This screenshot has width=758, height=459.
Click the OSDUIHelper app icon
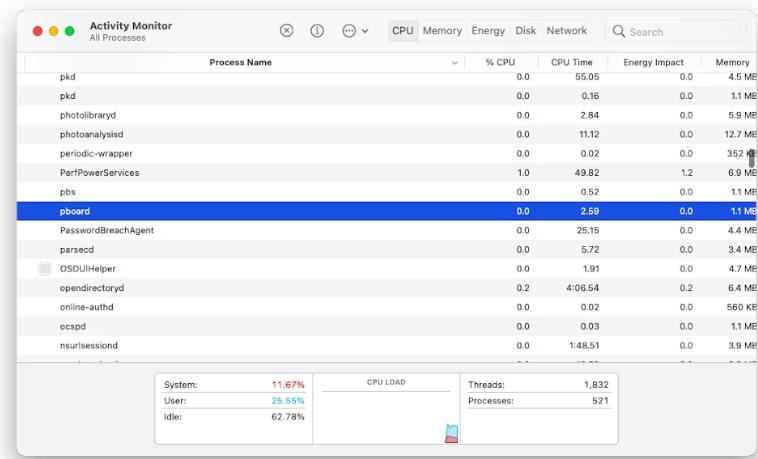point(44,268)
